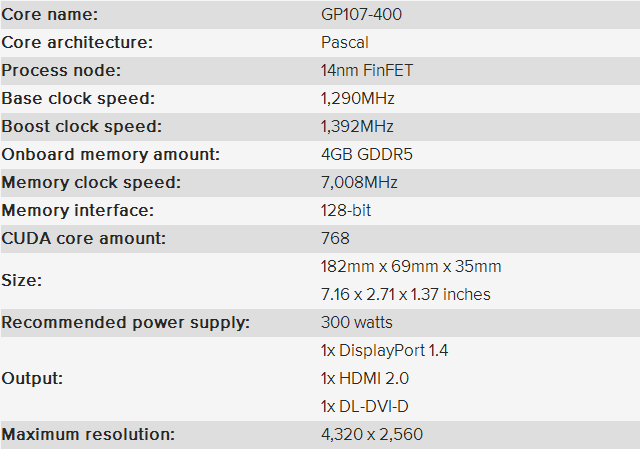This screenshot has height=449, width=640.
Task: Click the 300 watts power supply value
Action: 357,322
